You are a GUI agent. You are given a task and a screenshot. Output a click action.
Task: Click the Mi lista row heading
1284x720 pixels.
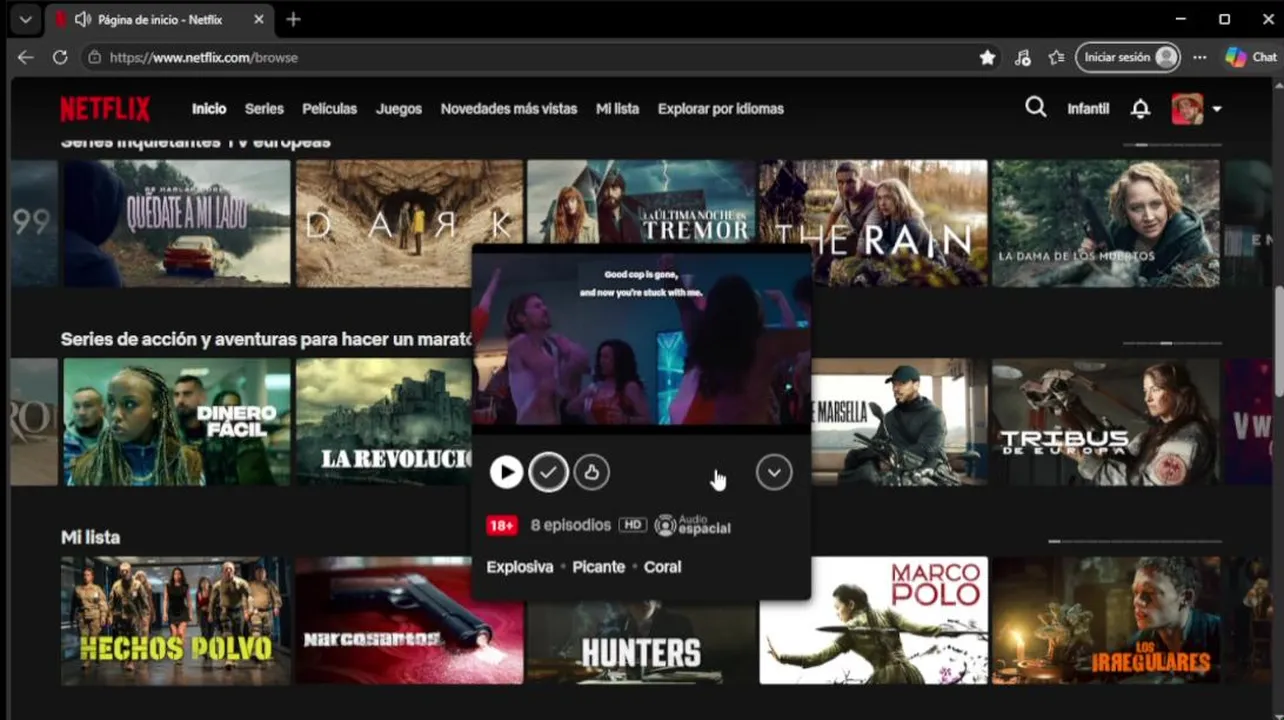pyautogui.click(x=90, y=538)
